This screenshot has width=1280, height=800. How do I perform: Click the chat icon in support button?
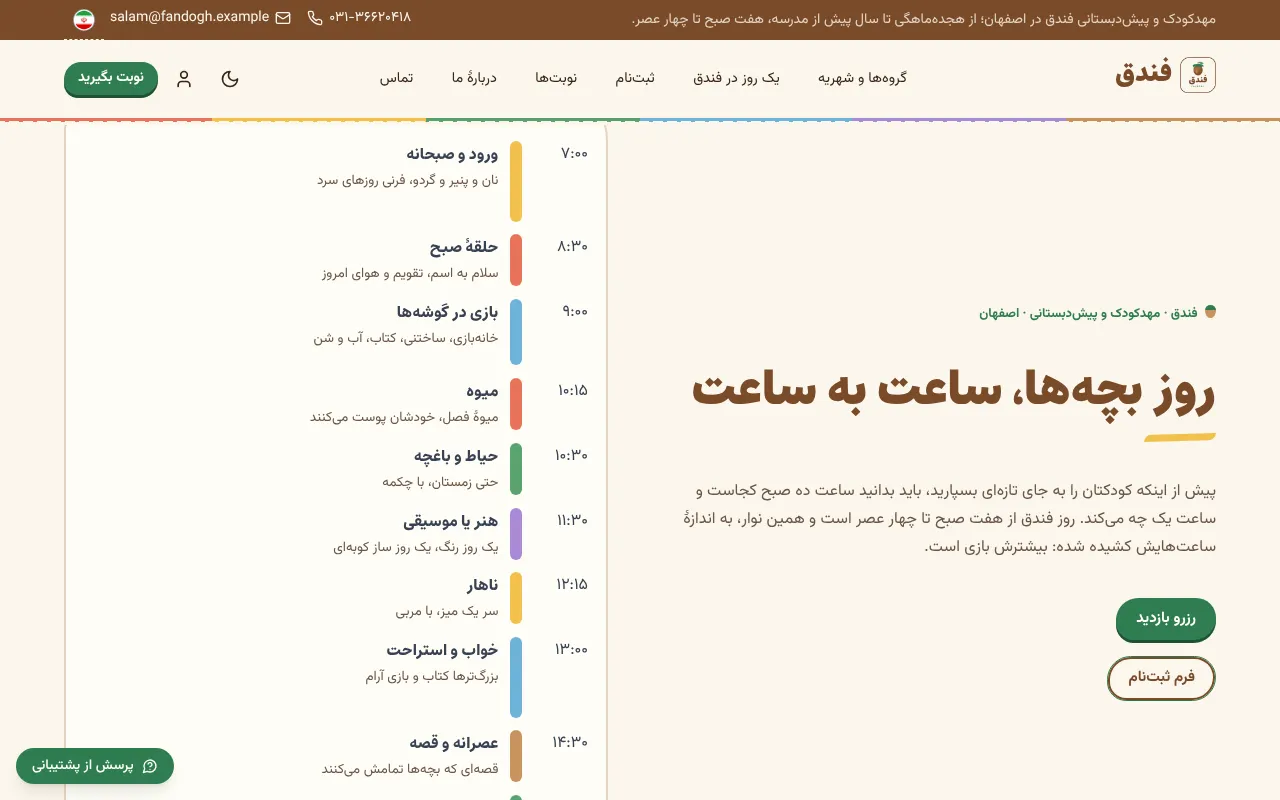150,766
